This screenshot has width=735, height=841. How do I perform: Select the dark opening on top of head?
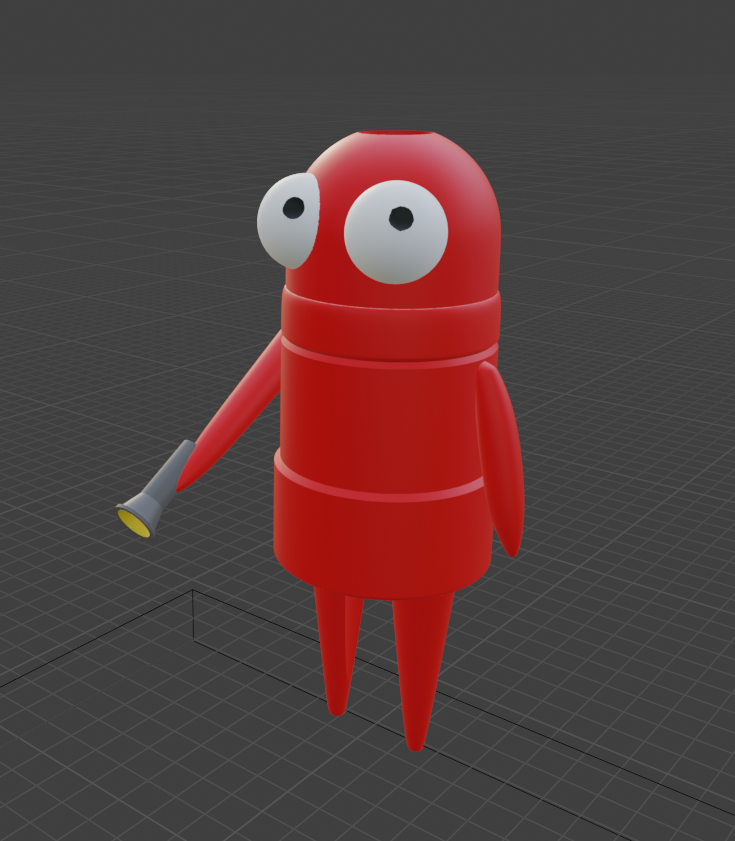[x=396, y=132]
